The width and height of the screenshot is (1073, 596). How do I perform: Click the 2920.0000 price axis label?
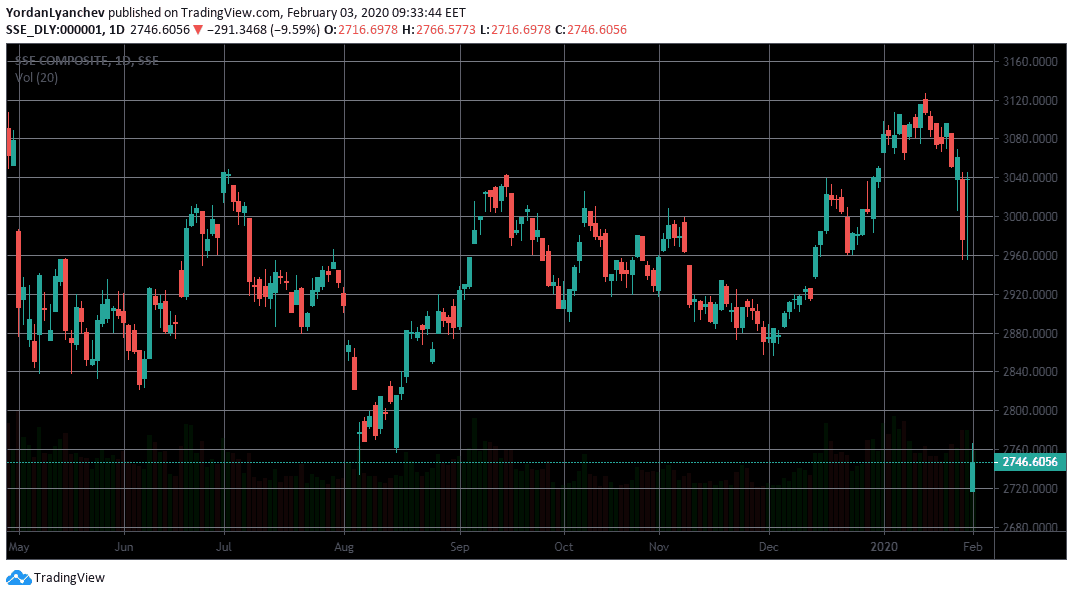tap(1030, 294)
